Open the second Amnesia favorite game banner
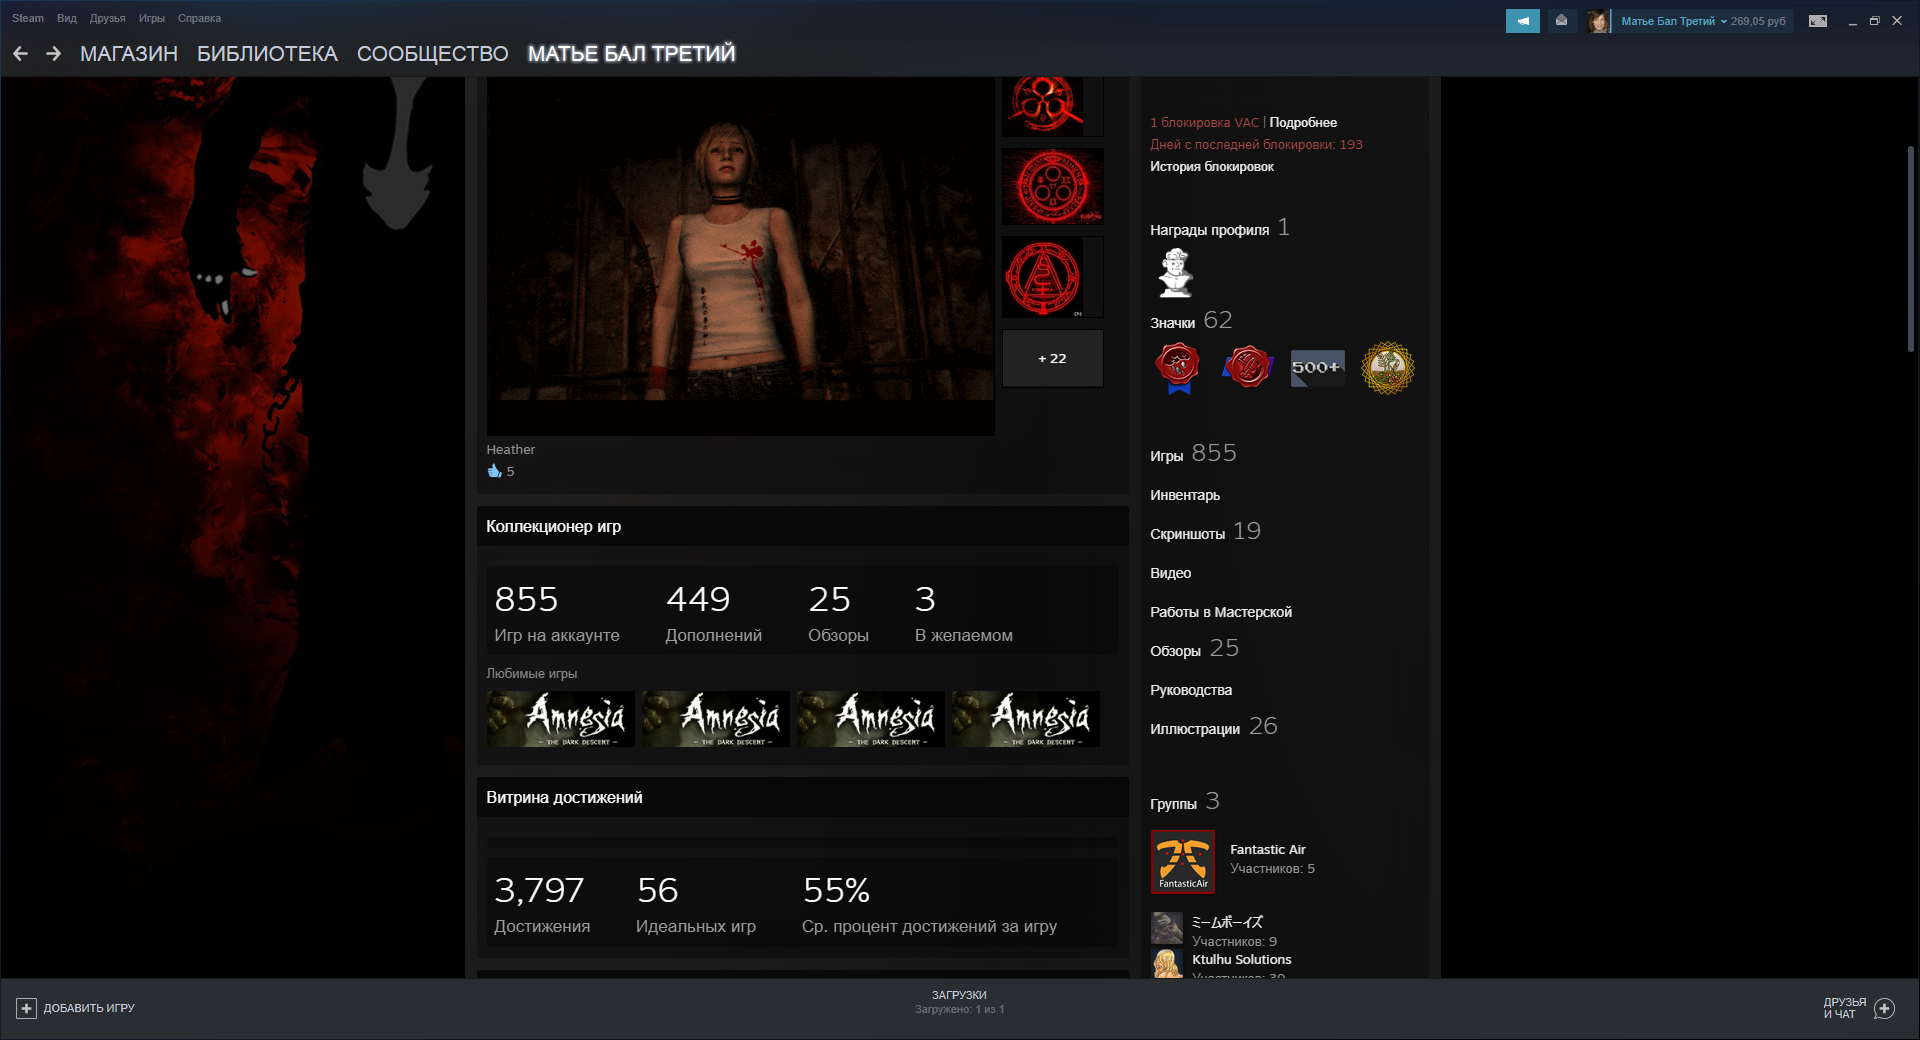This screenshot has width=1920, height=1040. [715, 719]
